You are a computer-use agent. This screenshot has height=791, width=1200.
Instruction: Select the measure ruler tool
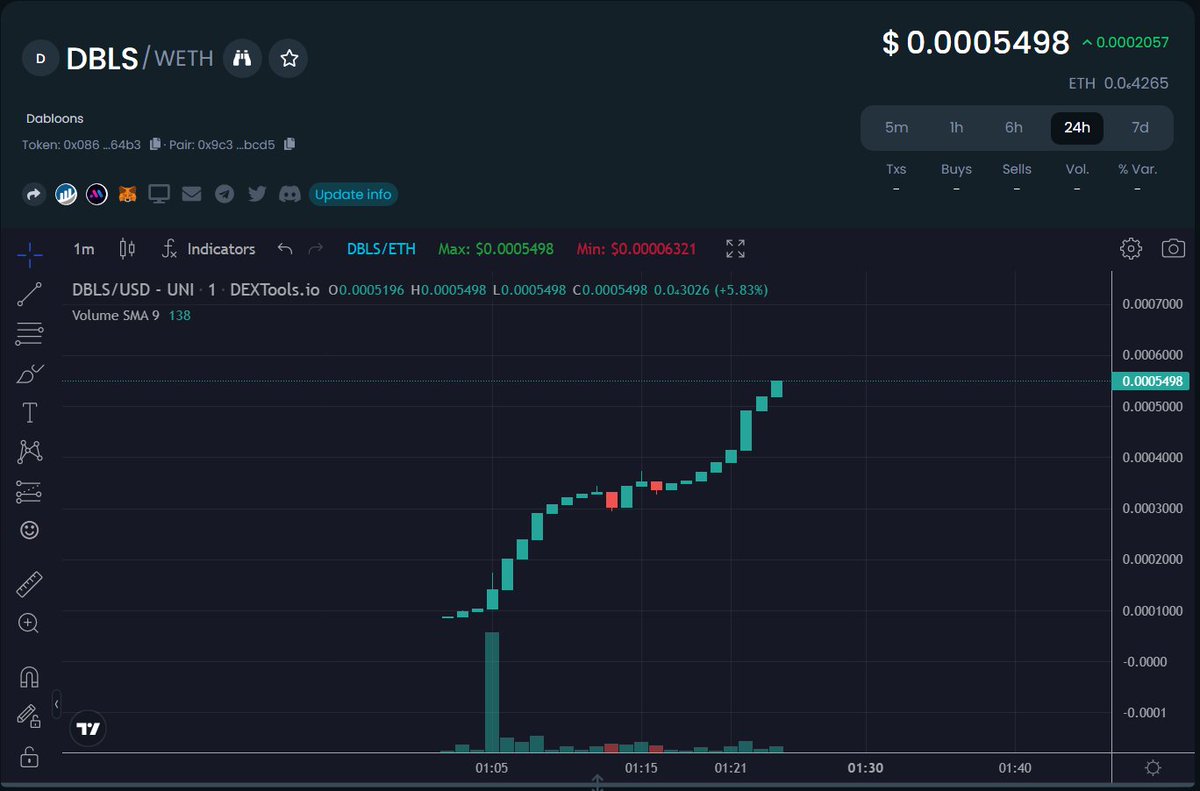coord(30,584)
